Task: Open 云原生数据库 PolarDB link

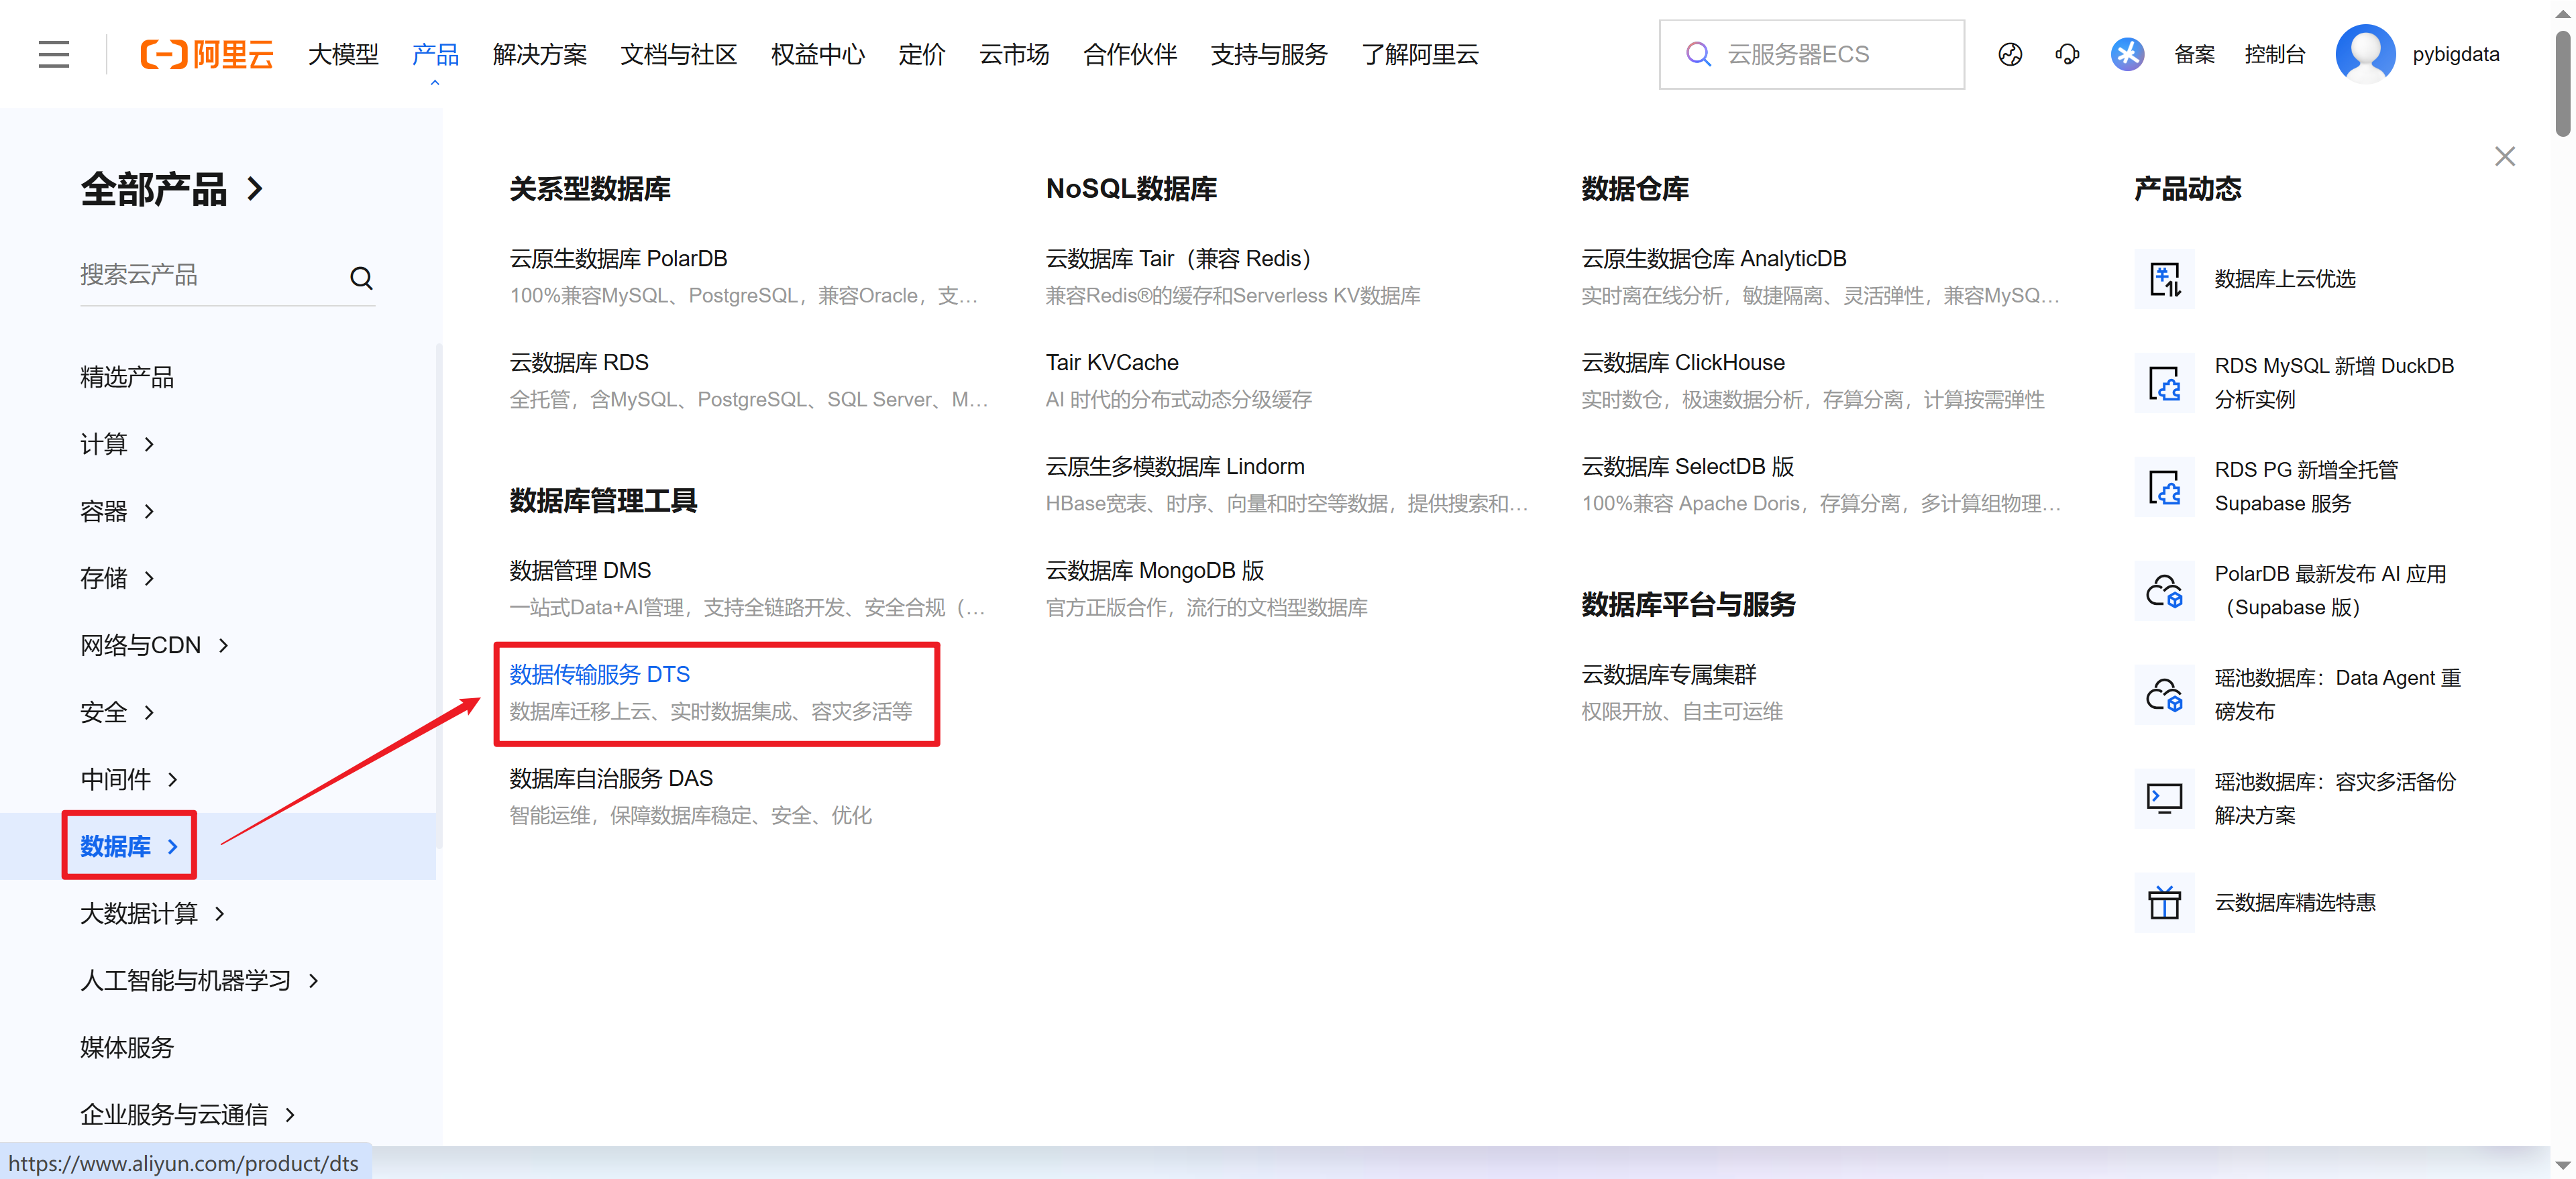Action: (x=618, y=258)
